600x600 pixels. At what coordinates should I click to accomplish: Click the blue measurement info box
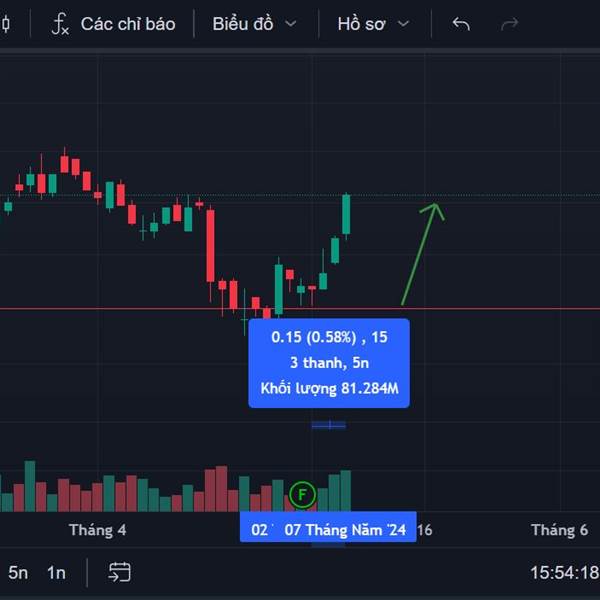click(x=329, y=363)
